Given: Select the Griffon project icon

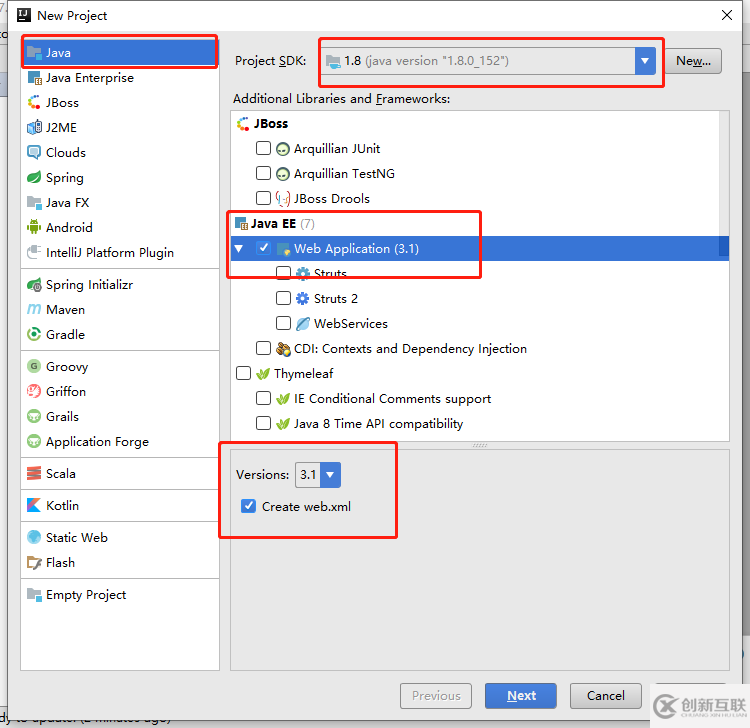Looking at the screenshot, I should (x=33, y=391).
